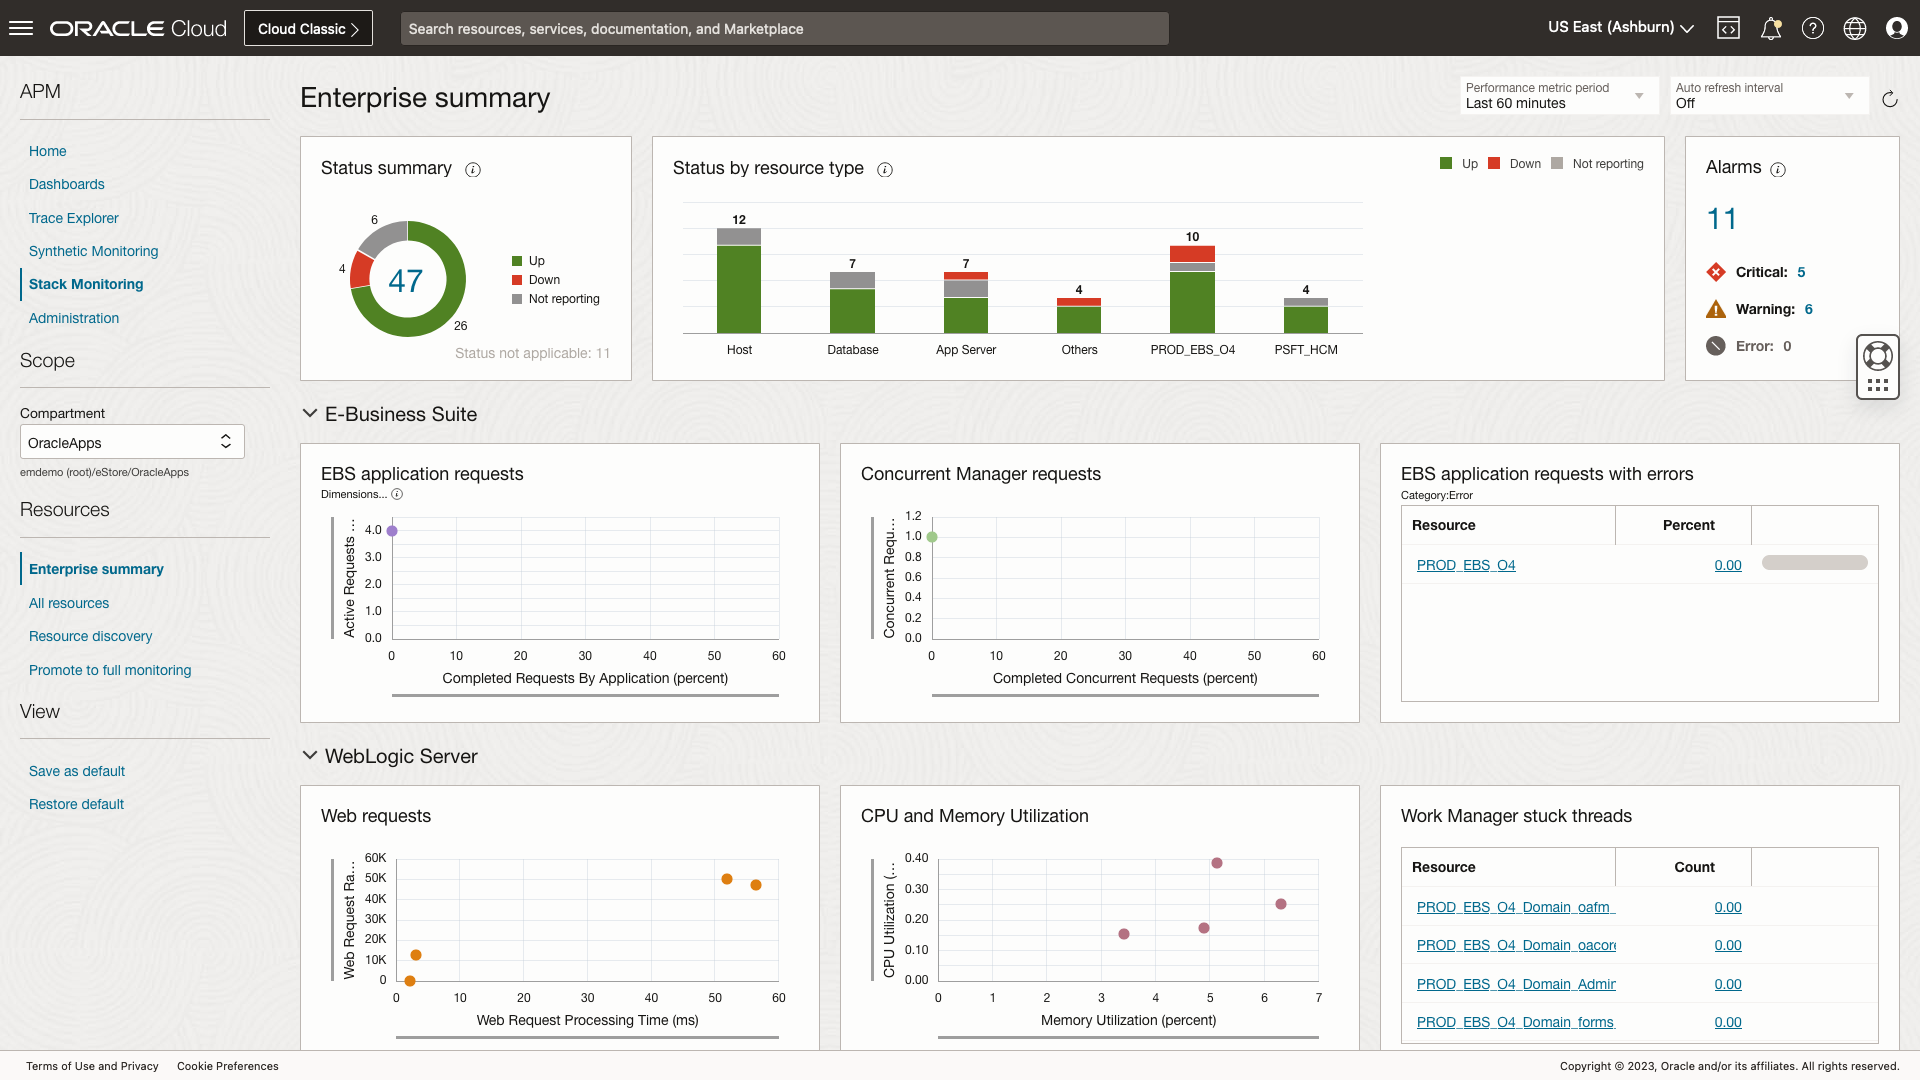This screenshot has height=1080, width=1920.
Task: Open the user profile avatar
Action: click(x=1897, y=28)
